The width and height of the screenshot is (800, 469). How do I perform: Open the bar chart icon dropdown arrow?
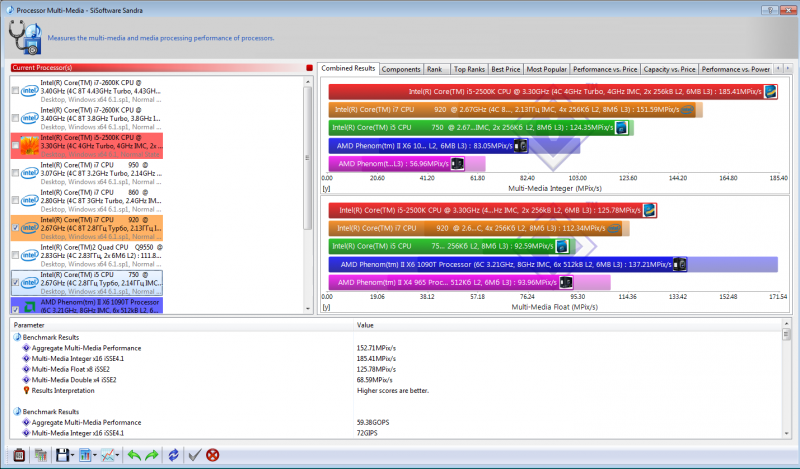pos(94,455)
